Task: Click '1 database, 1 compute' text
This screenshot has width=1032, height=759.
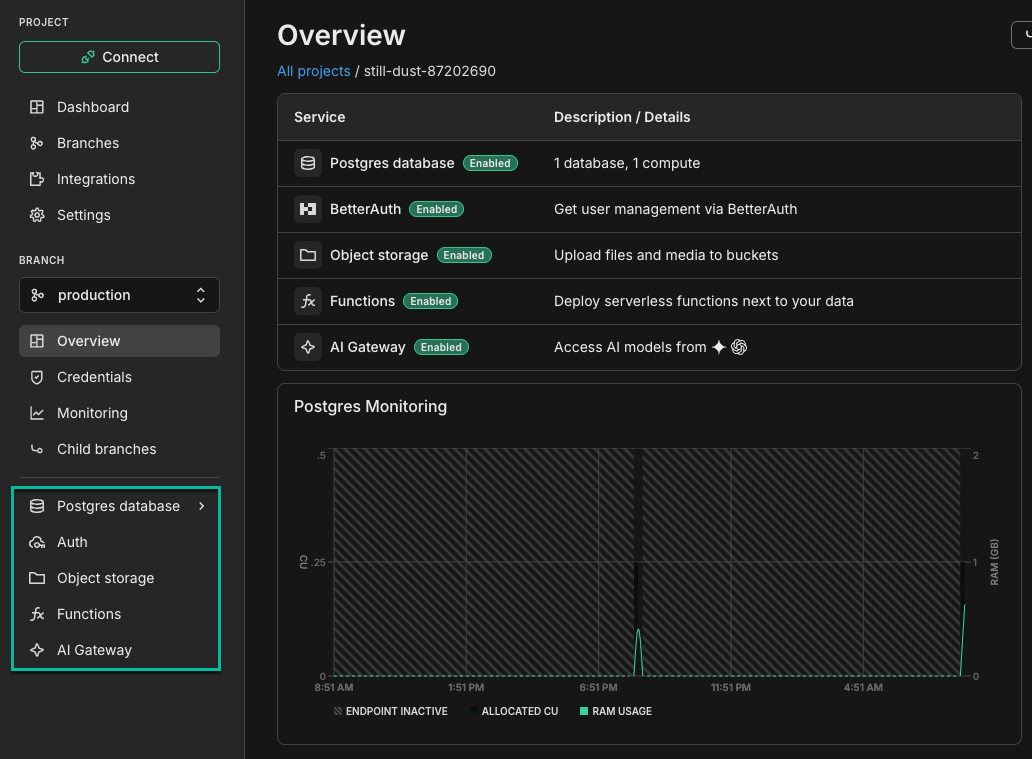Action: [627, 163]
